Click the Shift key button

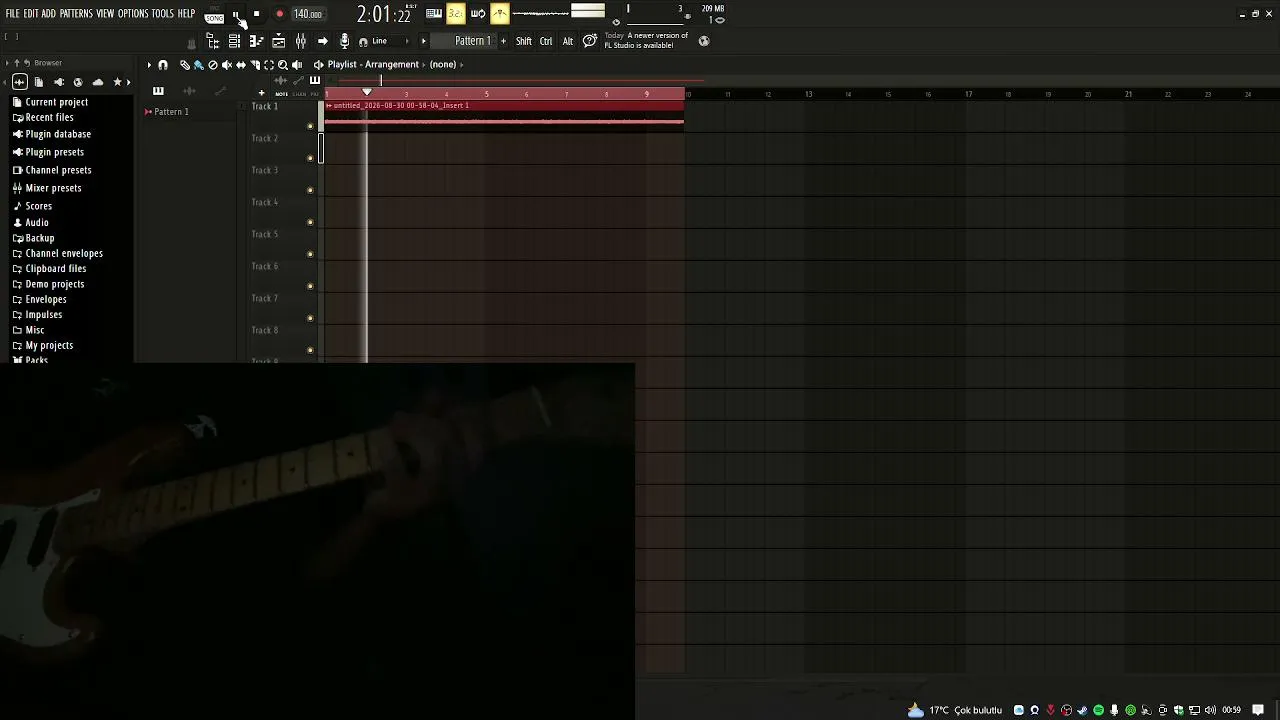point(524,41)
